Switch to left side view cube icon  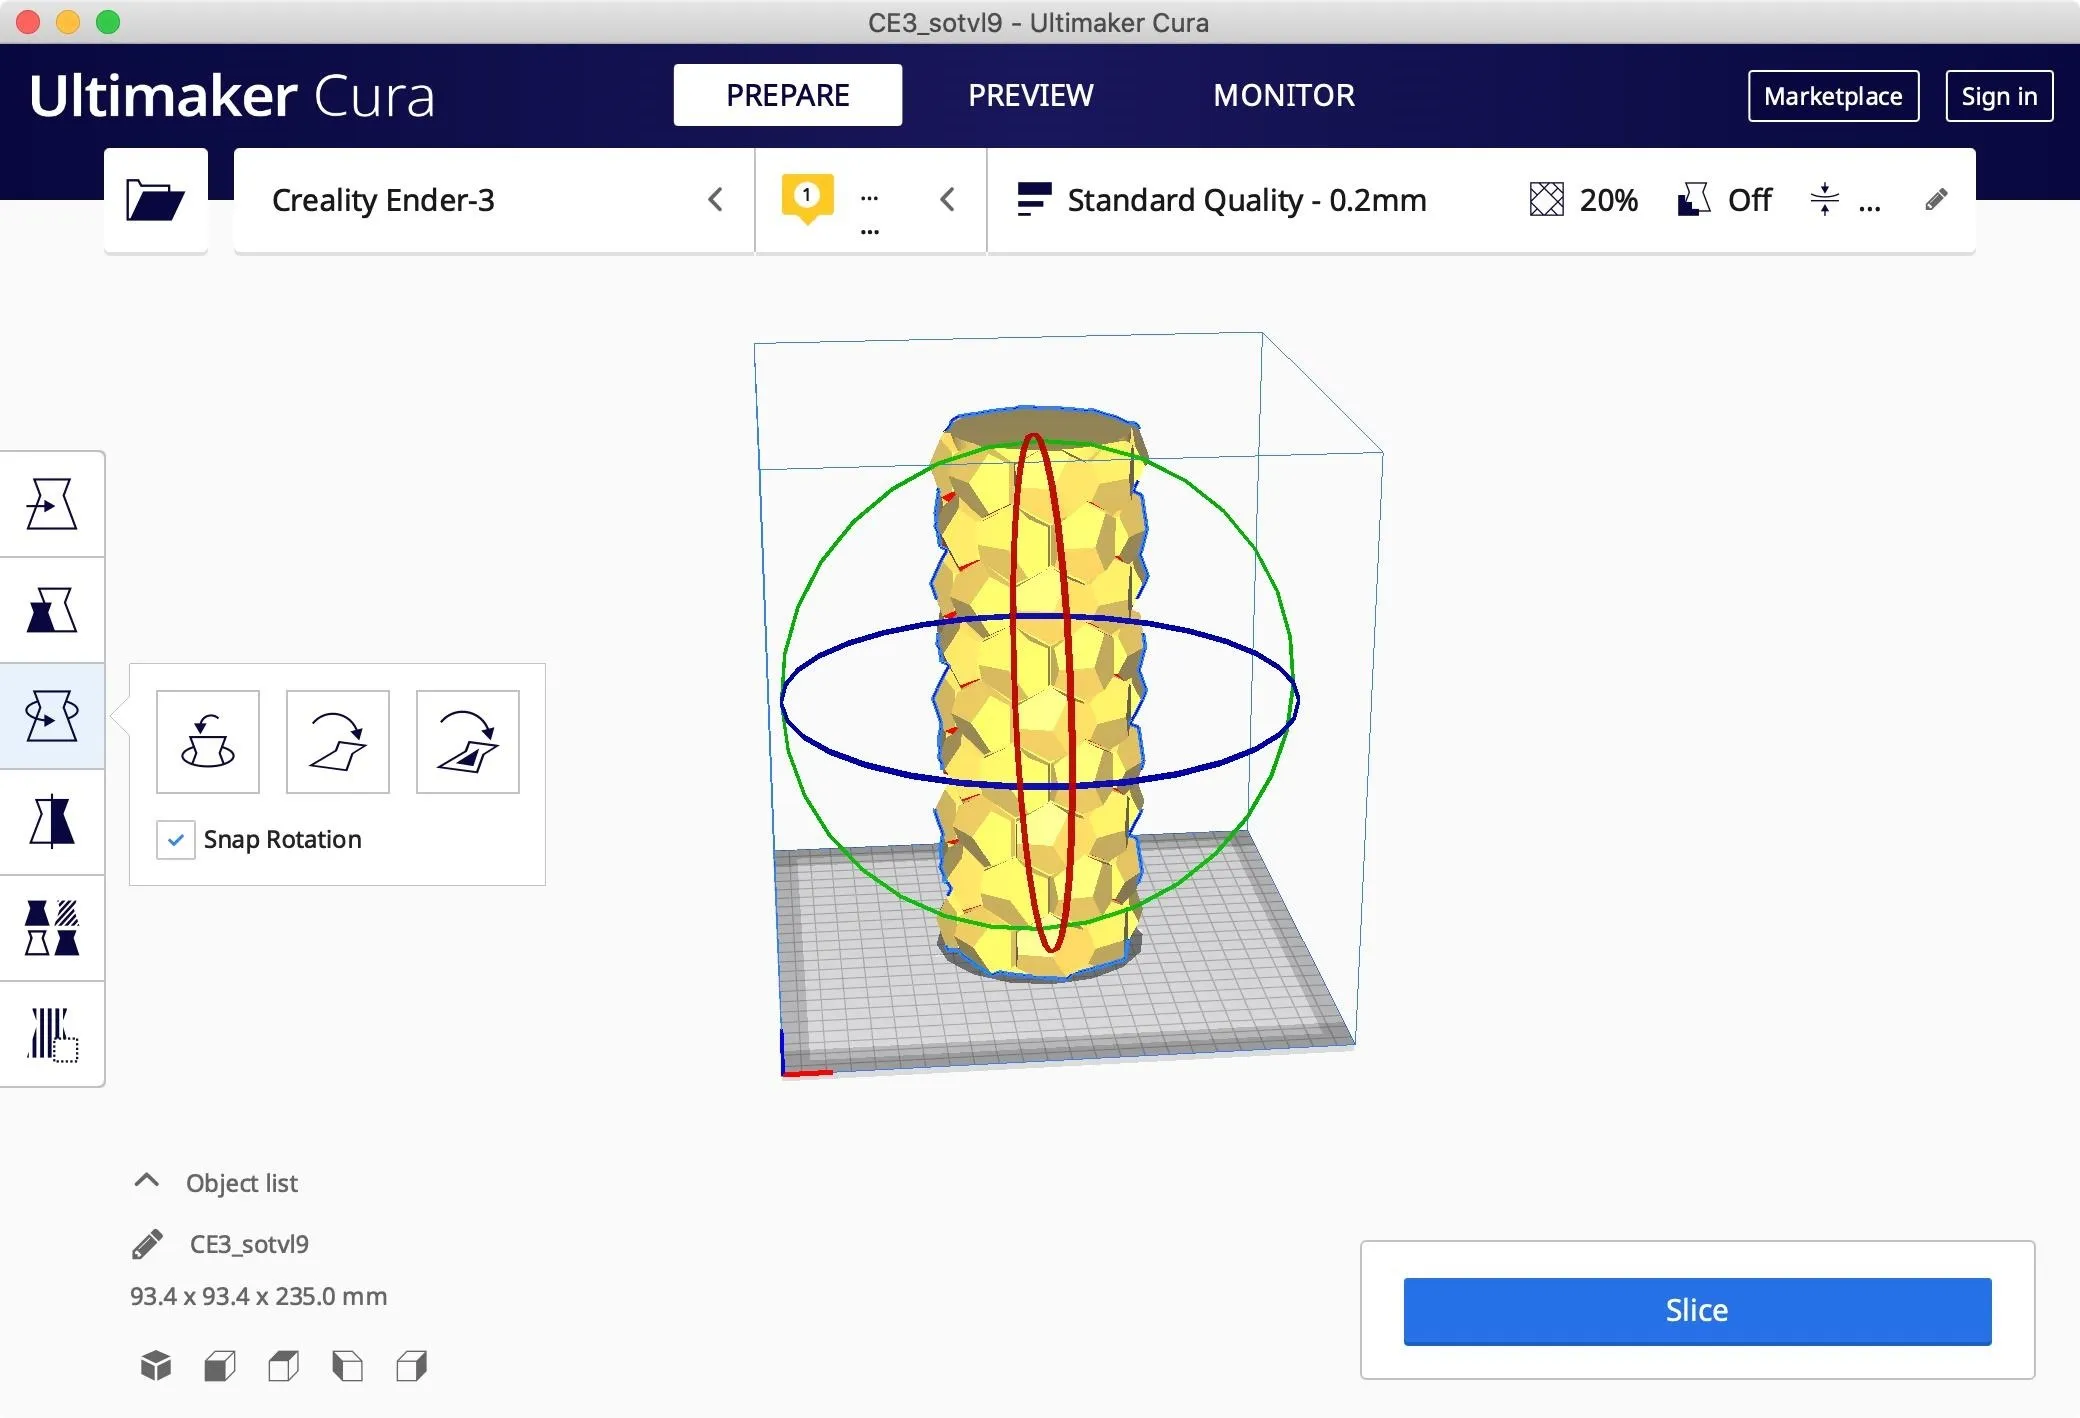(x=348, y=1366)
